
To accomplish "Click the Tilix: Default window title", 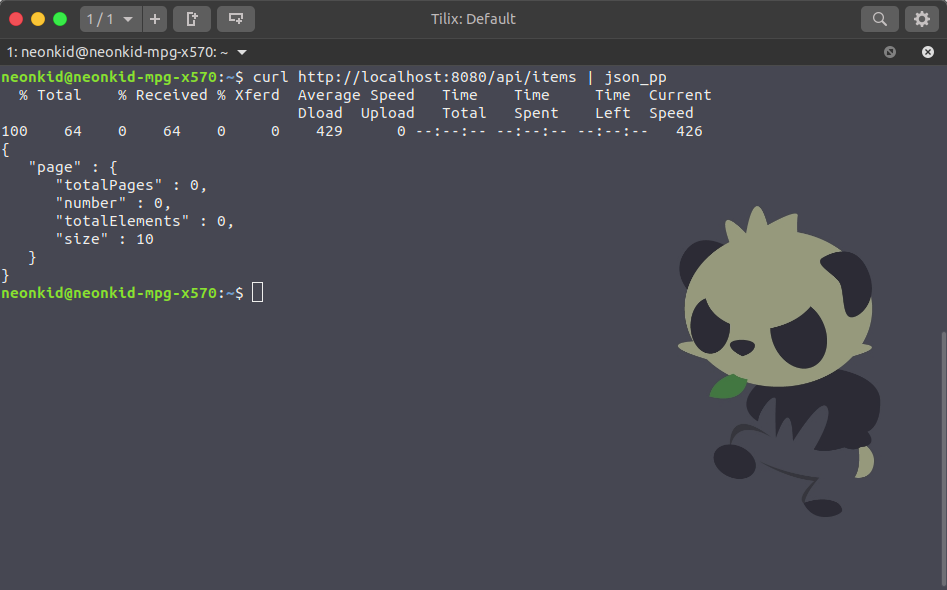I will [x=474, y=19].
